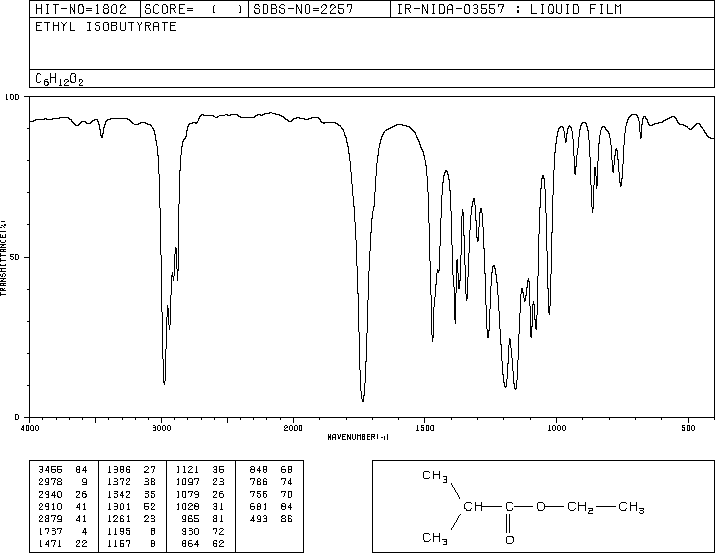Select peak table entry 1028
Viewport: 715px width, 553px height.
tap(187, 506)
